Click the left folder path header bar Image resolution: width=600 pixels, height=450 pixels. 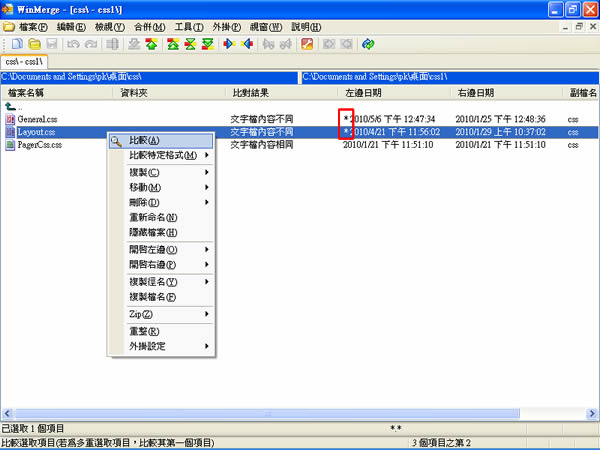pyautogui.click(x=149, y=77)
